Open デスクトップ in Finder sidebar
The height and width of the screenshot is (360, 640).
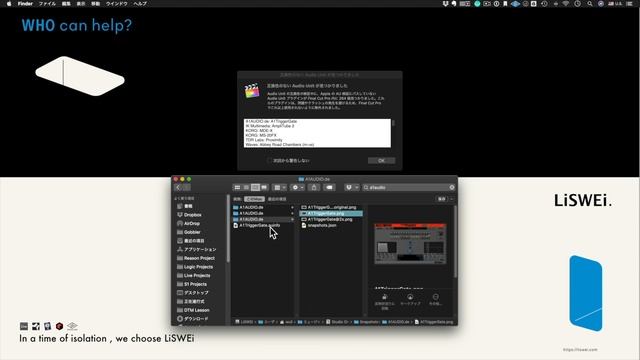click(x=196, y=293)
